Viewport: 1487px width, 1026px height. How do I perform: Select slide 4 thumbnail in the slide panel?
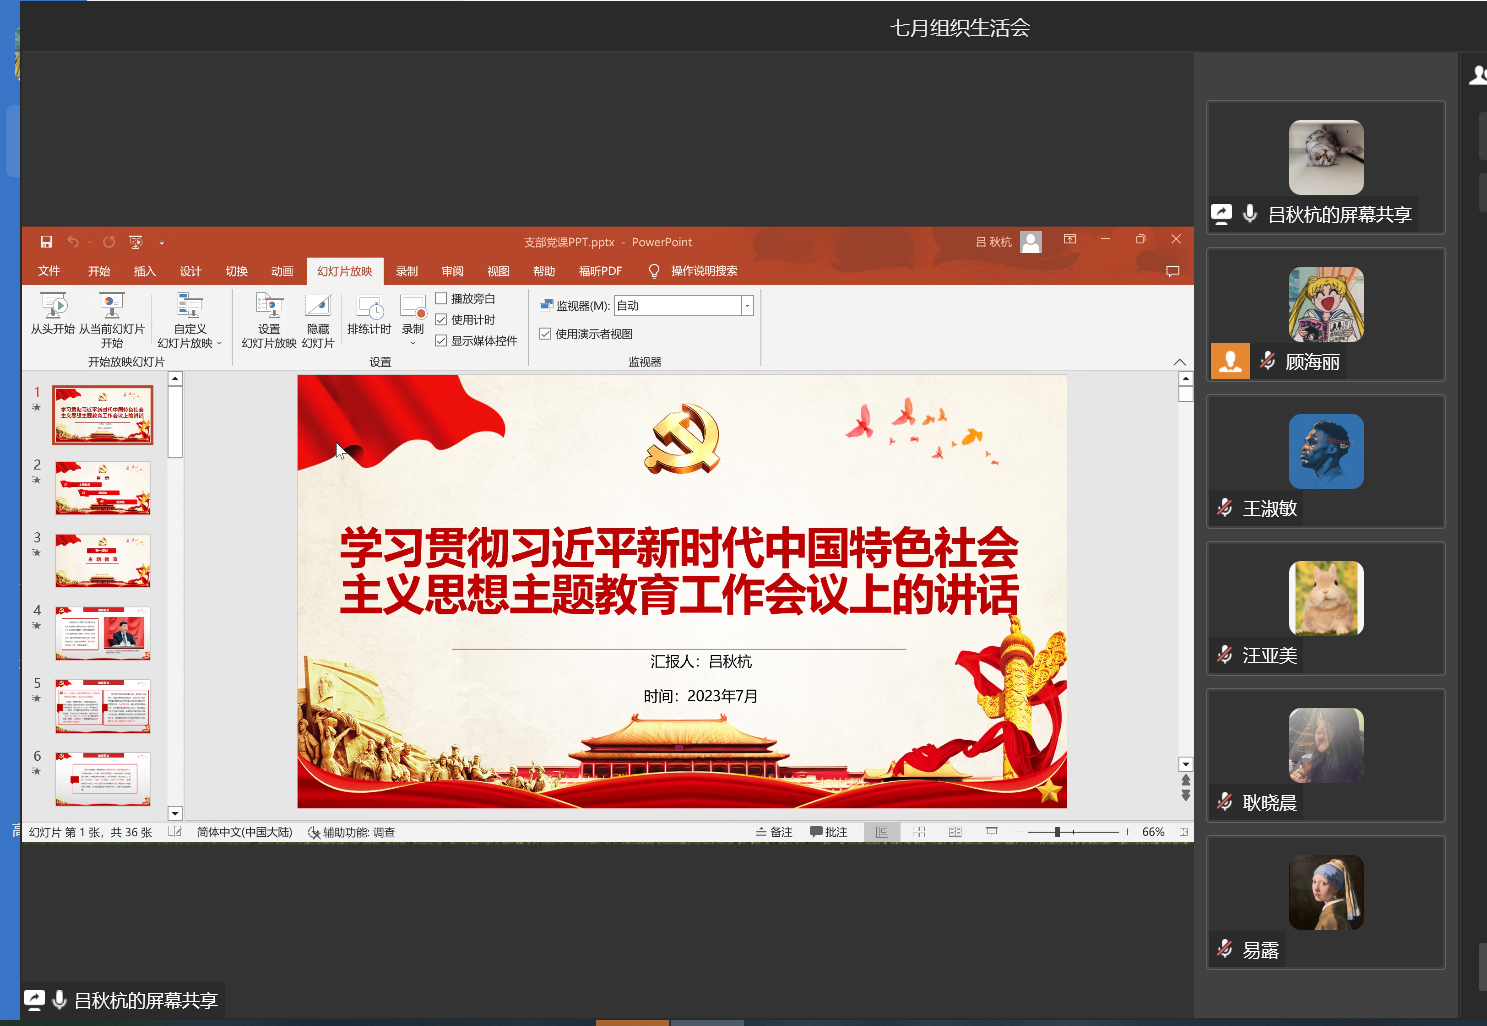point(103,633)
